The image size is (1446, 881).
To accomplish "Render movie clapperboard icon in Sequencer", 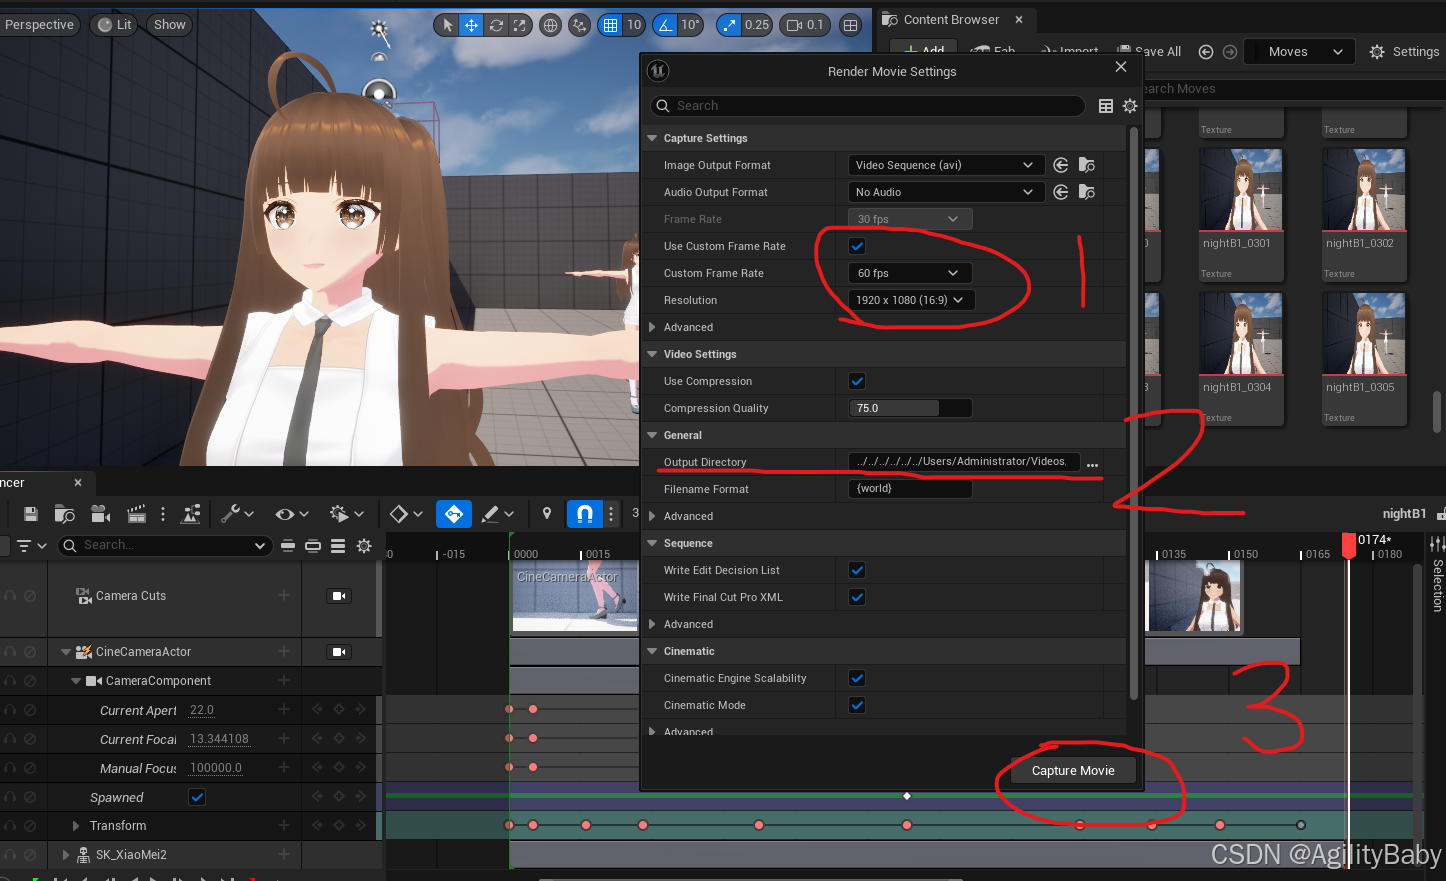I will (137, 514).
